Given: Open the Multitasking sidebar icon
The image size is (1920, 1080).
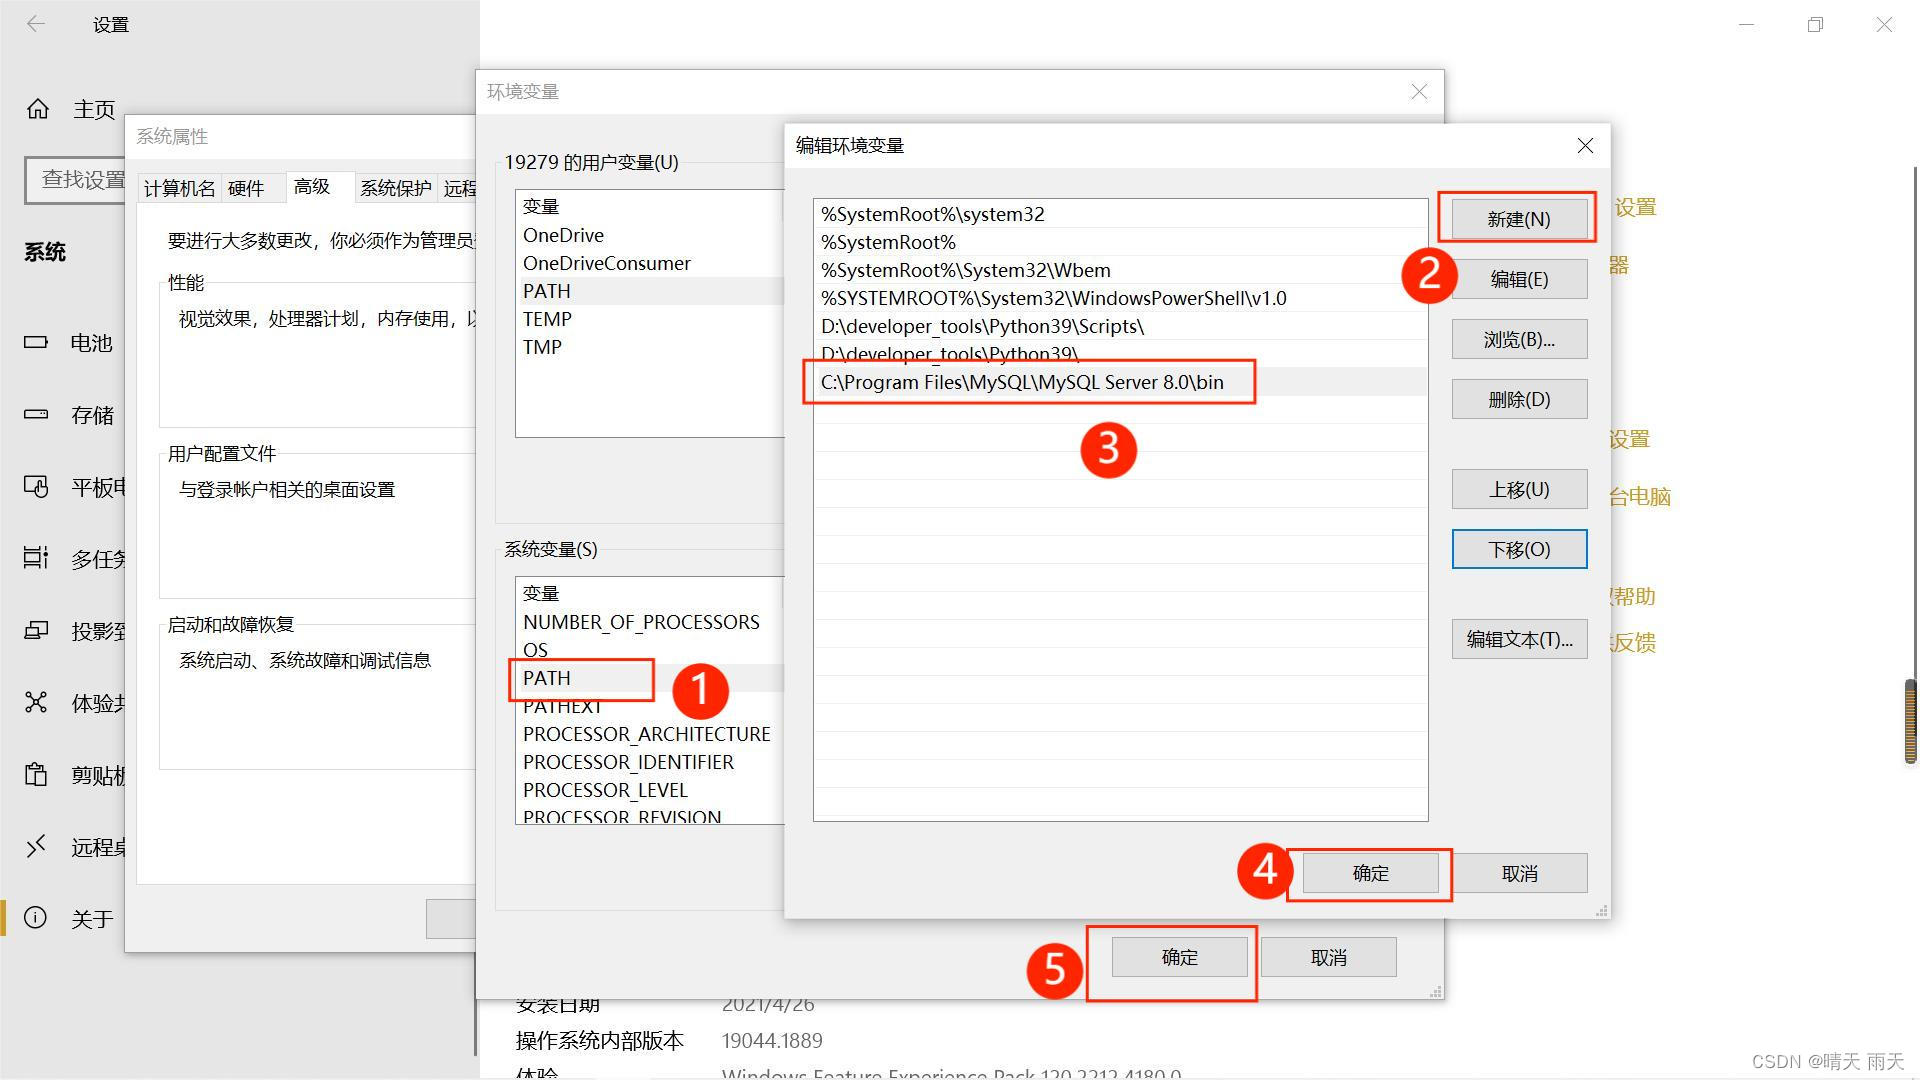Looking at the screenshot, I should coord(36,558).
